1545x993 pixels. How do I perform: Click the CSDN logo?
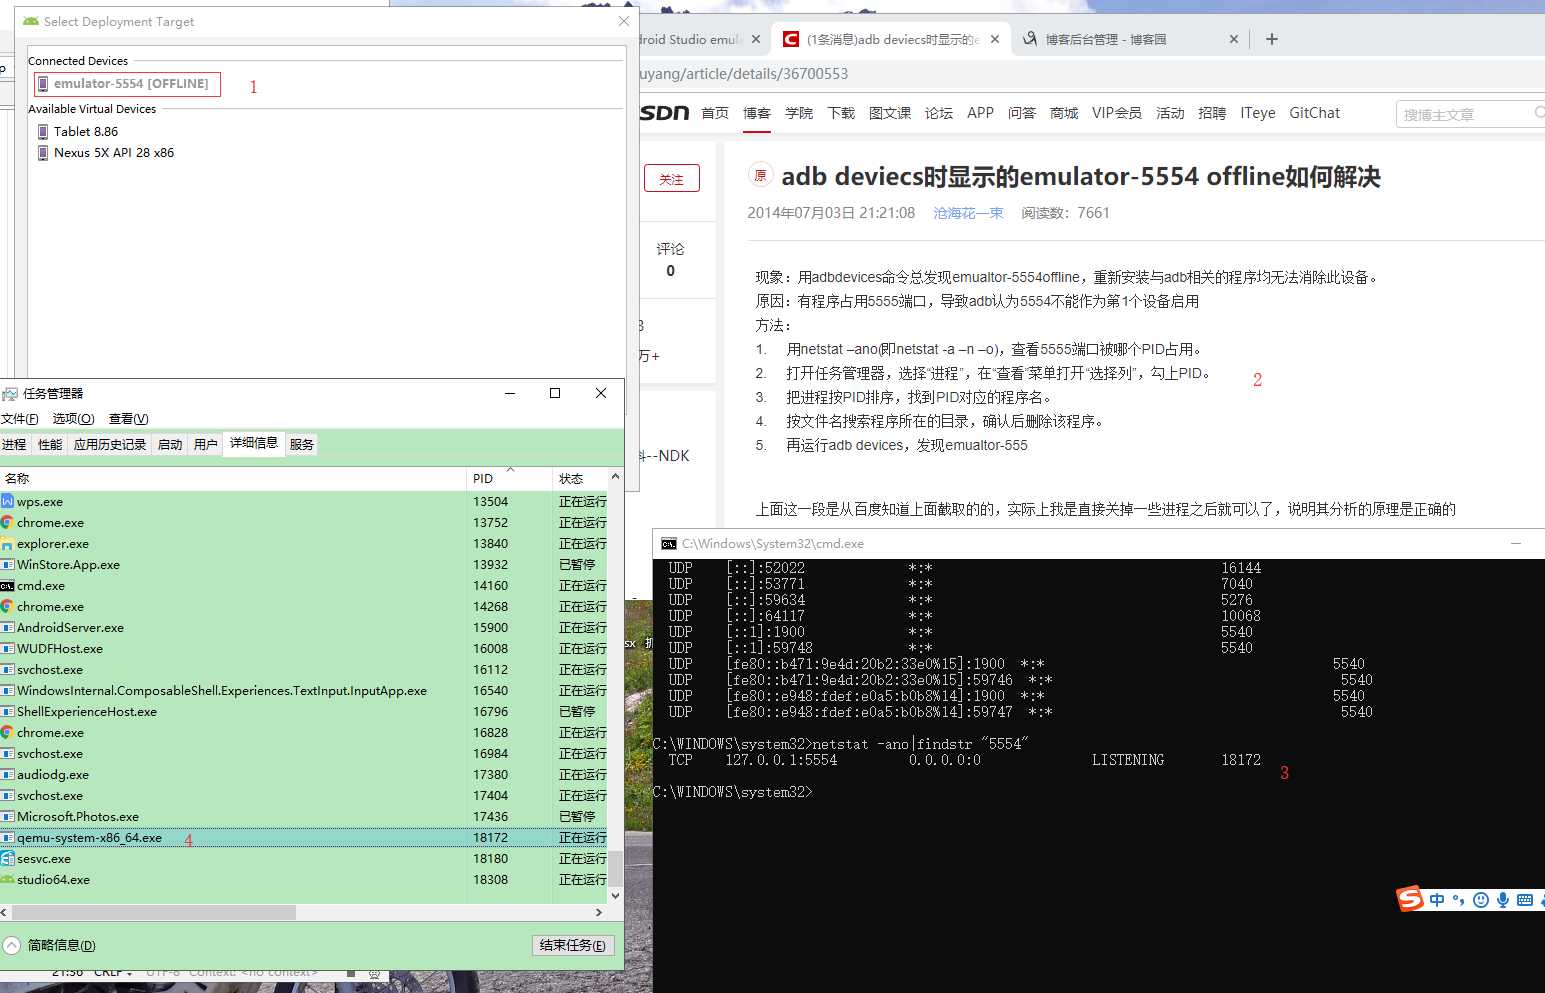pyautogui.click(x=664, y=113)
